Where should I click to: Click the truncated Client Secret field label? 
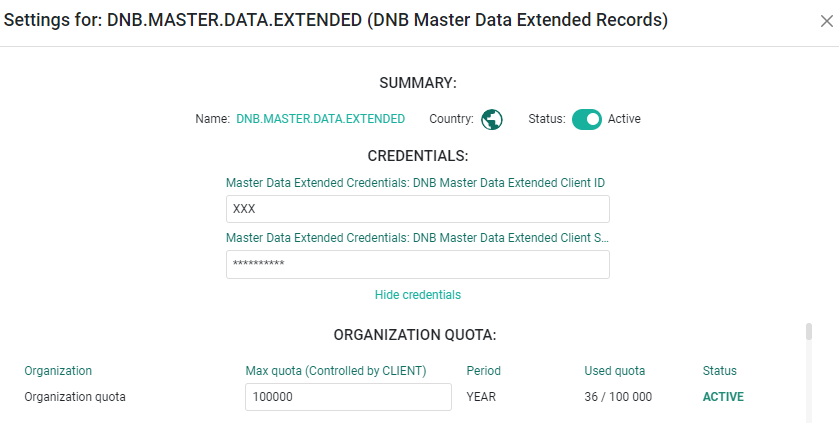point(417,238)
